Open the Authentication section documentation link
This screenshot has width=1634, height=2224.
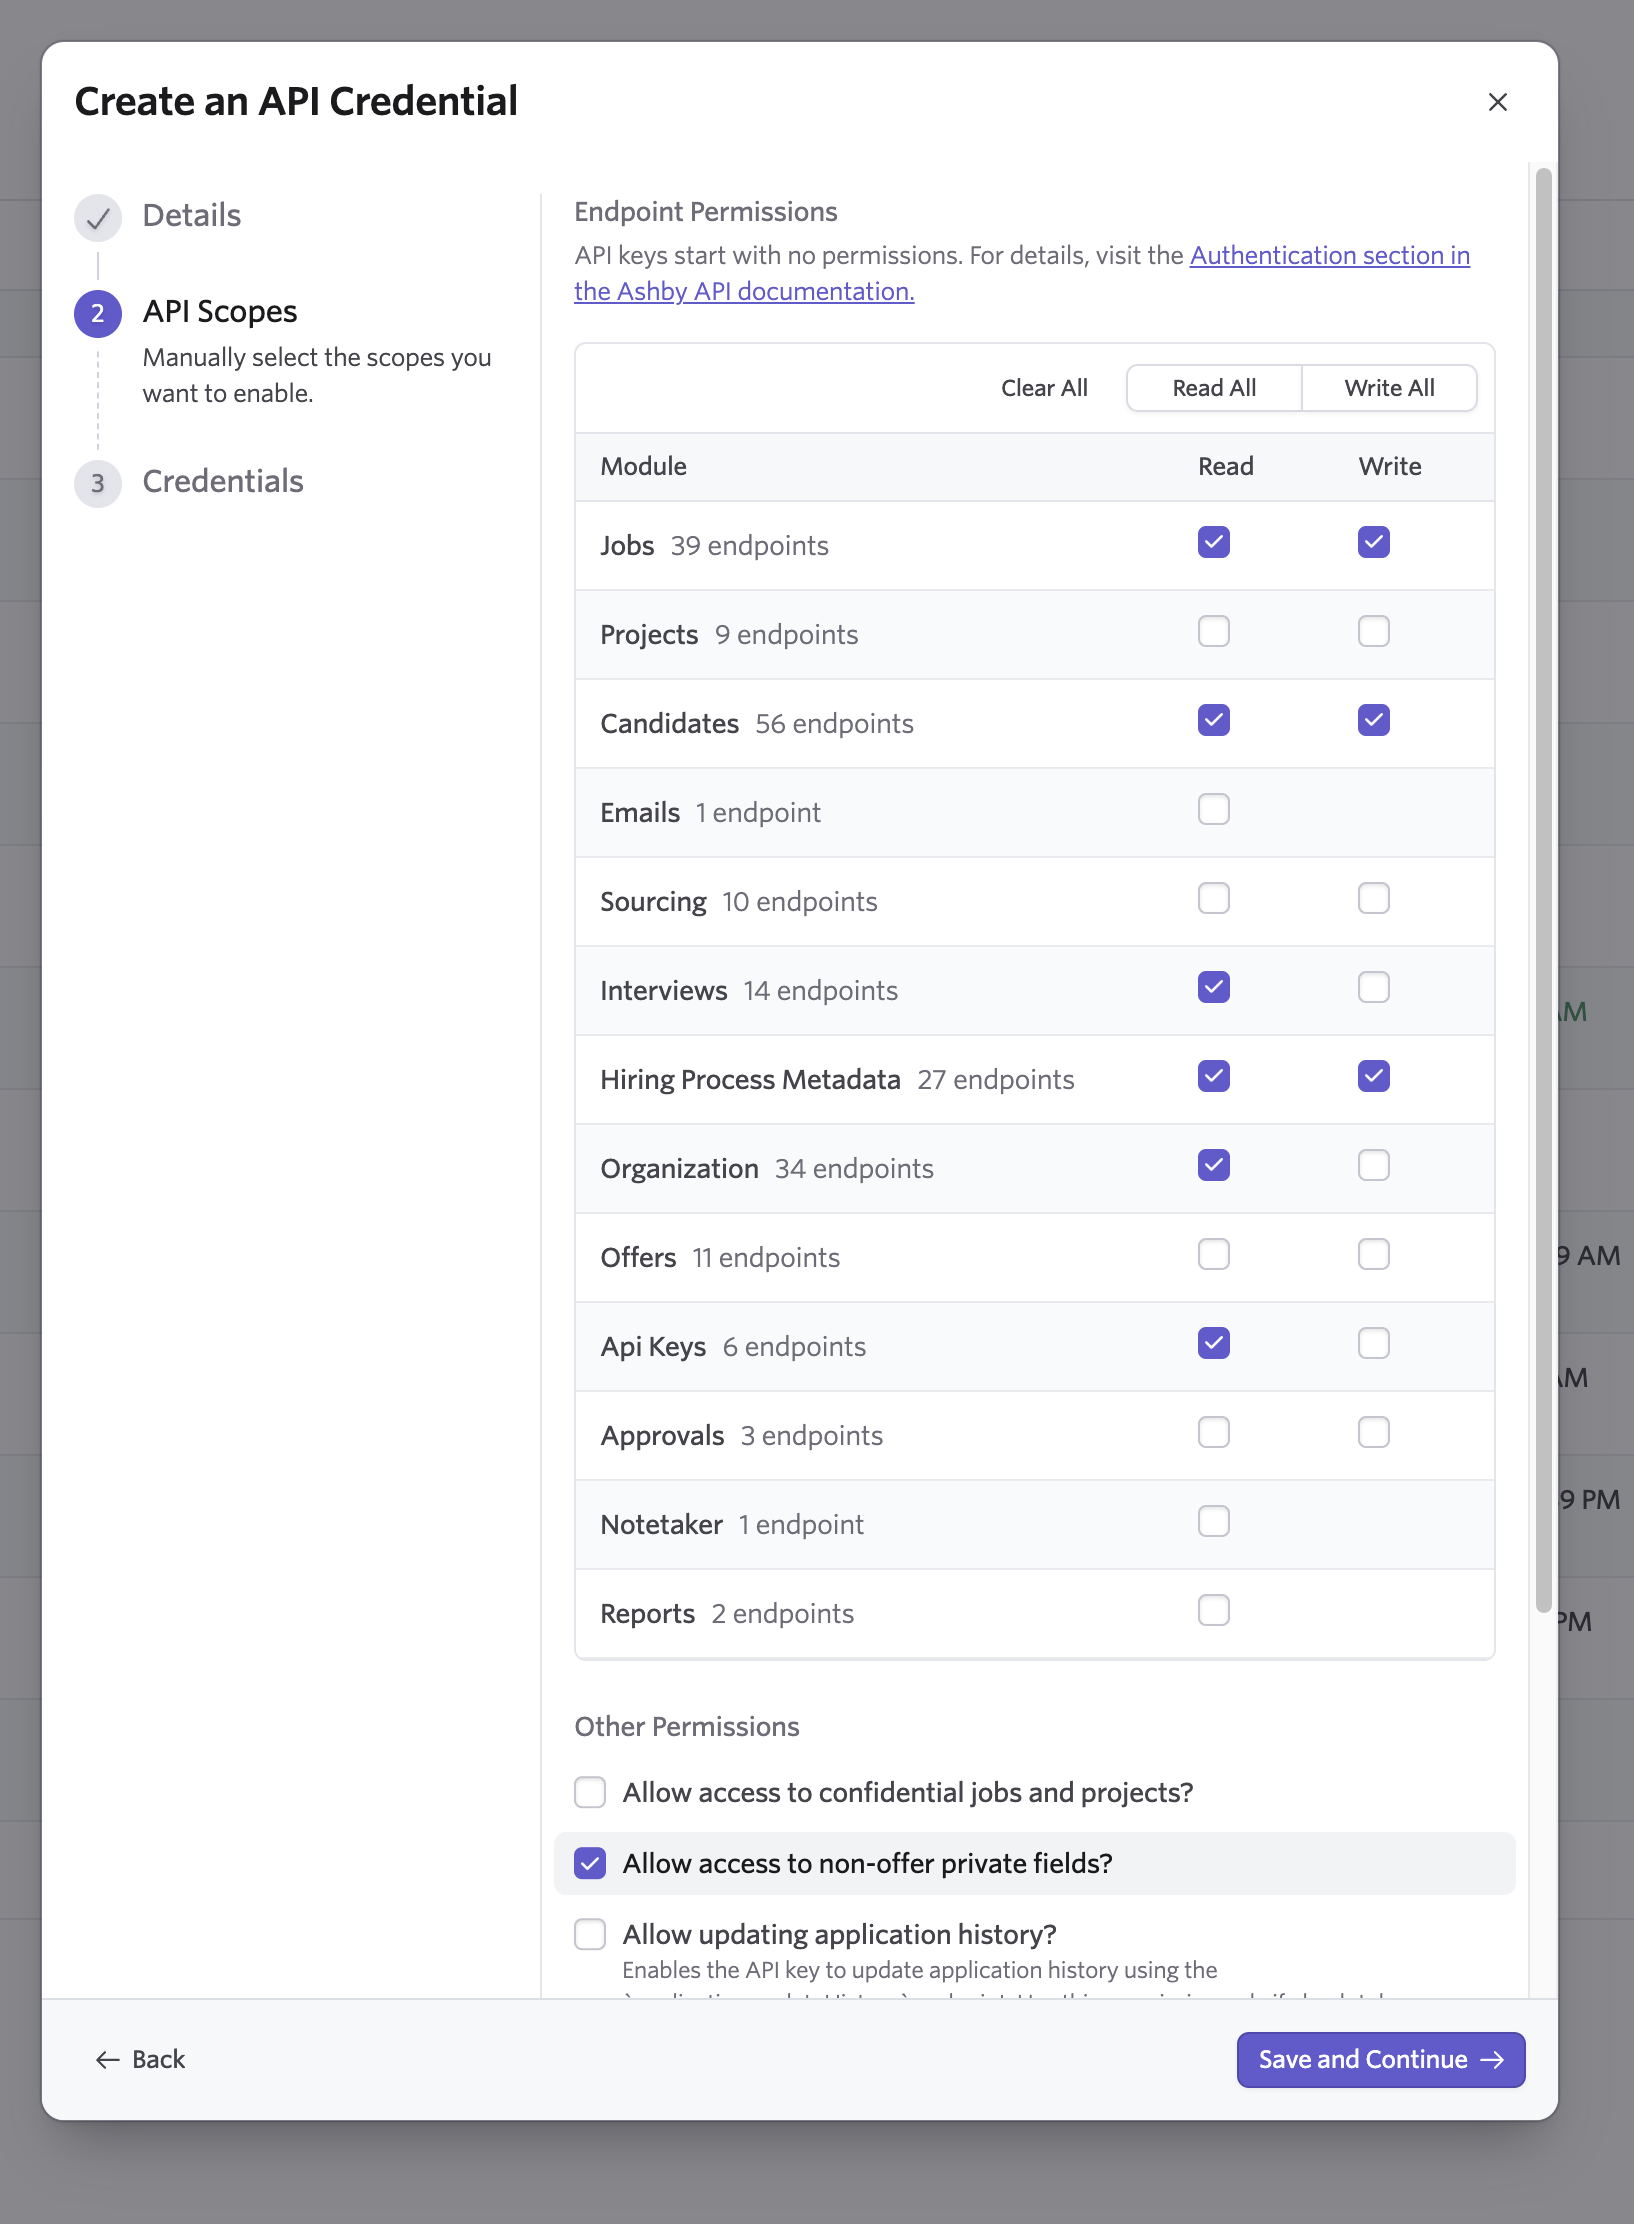pyautogui.click(x=1022, y=273)
